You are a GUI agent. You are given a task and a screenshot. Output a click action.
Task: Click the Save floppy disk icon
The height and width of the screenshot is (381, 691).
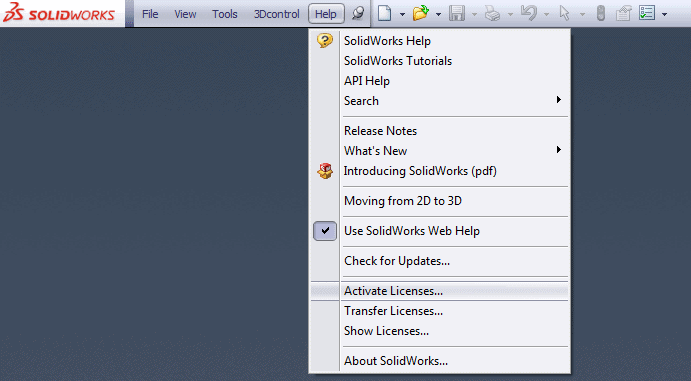pos(457,14)
